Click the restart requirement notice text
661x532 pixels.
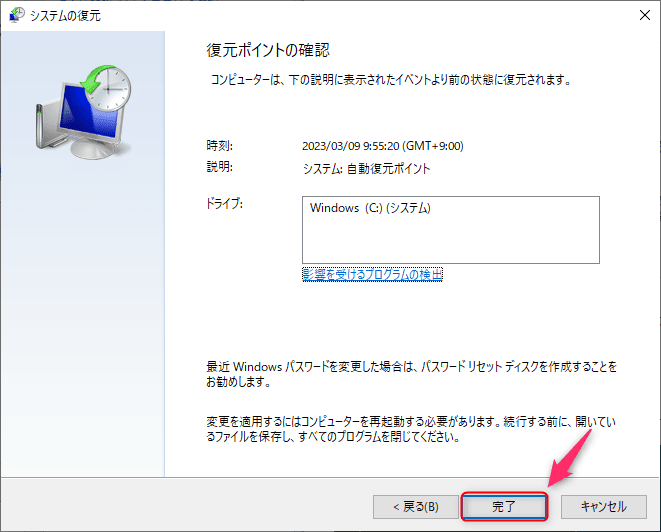point(411,429)
